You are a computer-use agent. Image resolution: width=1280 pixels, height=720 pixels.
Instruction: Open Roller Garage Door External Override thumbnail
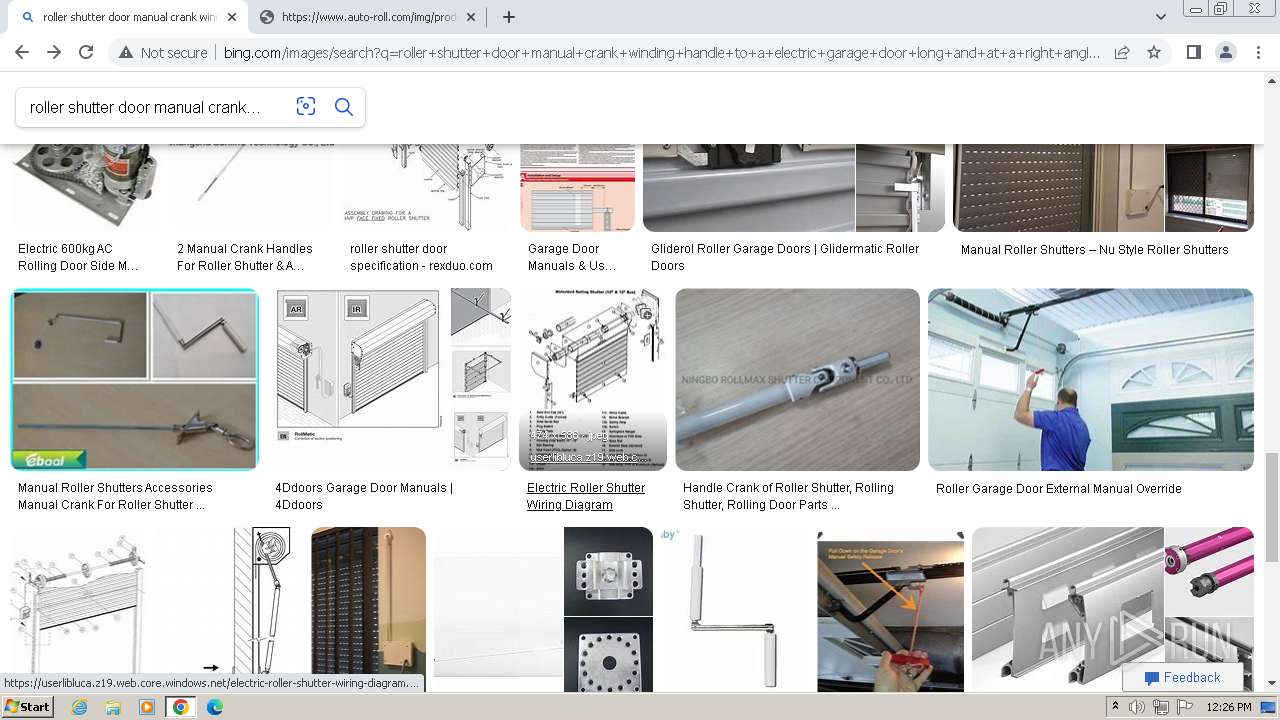(1090, 379)
